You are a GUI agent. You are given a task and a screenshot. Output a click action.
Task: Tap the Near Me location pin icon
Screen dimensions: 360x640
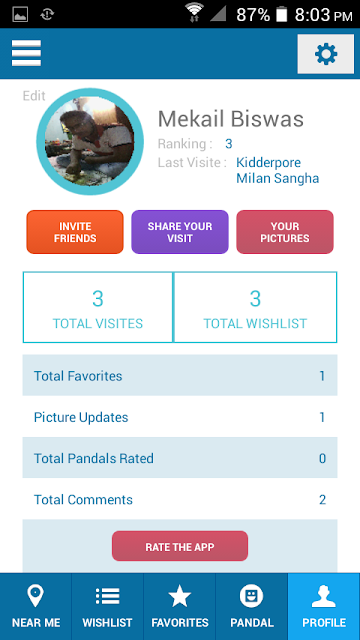36,597
